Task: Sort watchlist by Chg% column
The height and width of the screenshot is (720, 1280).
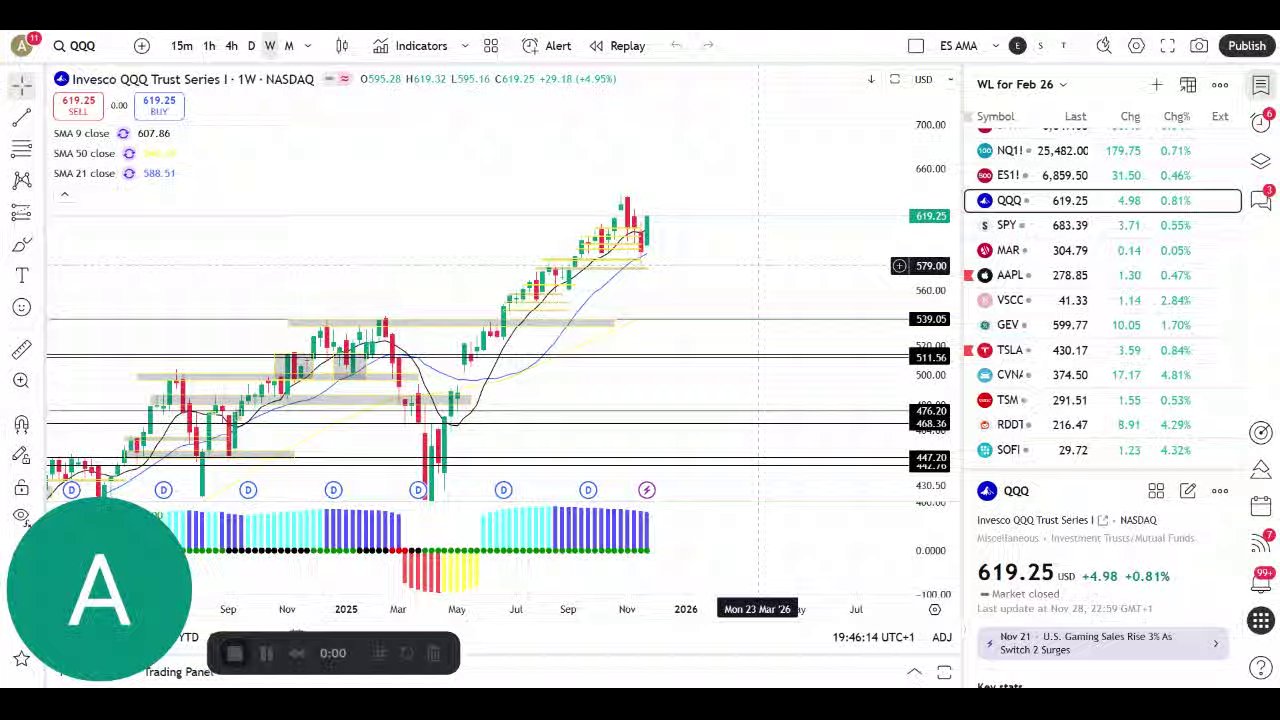Action: (x=1176, y=117)
